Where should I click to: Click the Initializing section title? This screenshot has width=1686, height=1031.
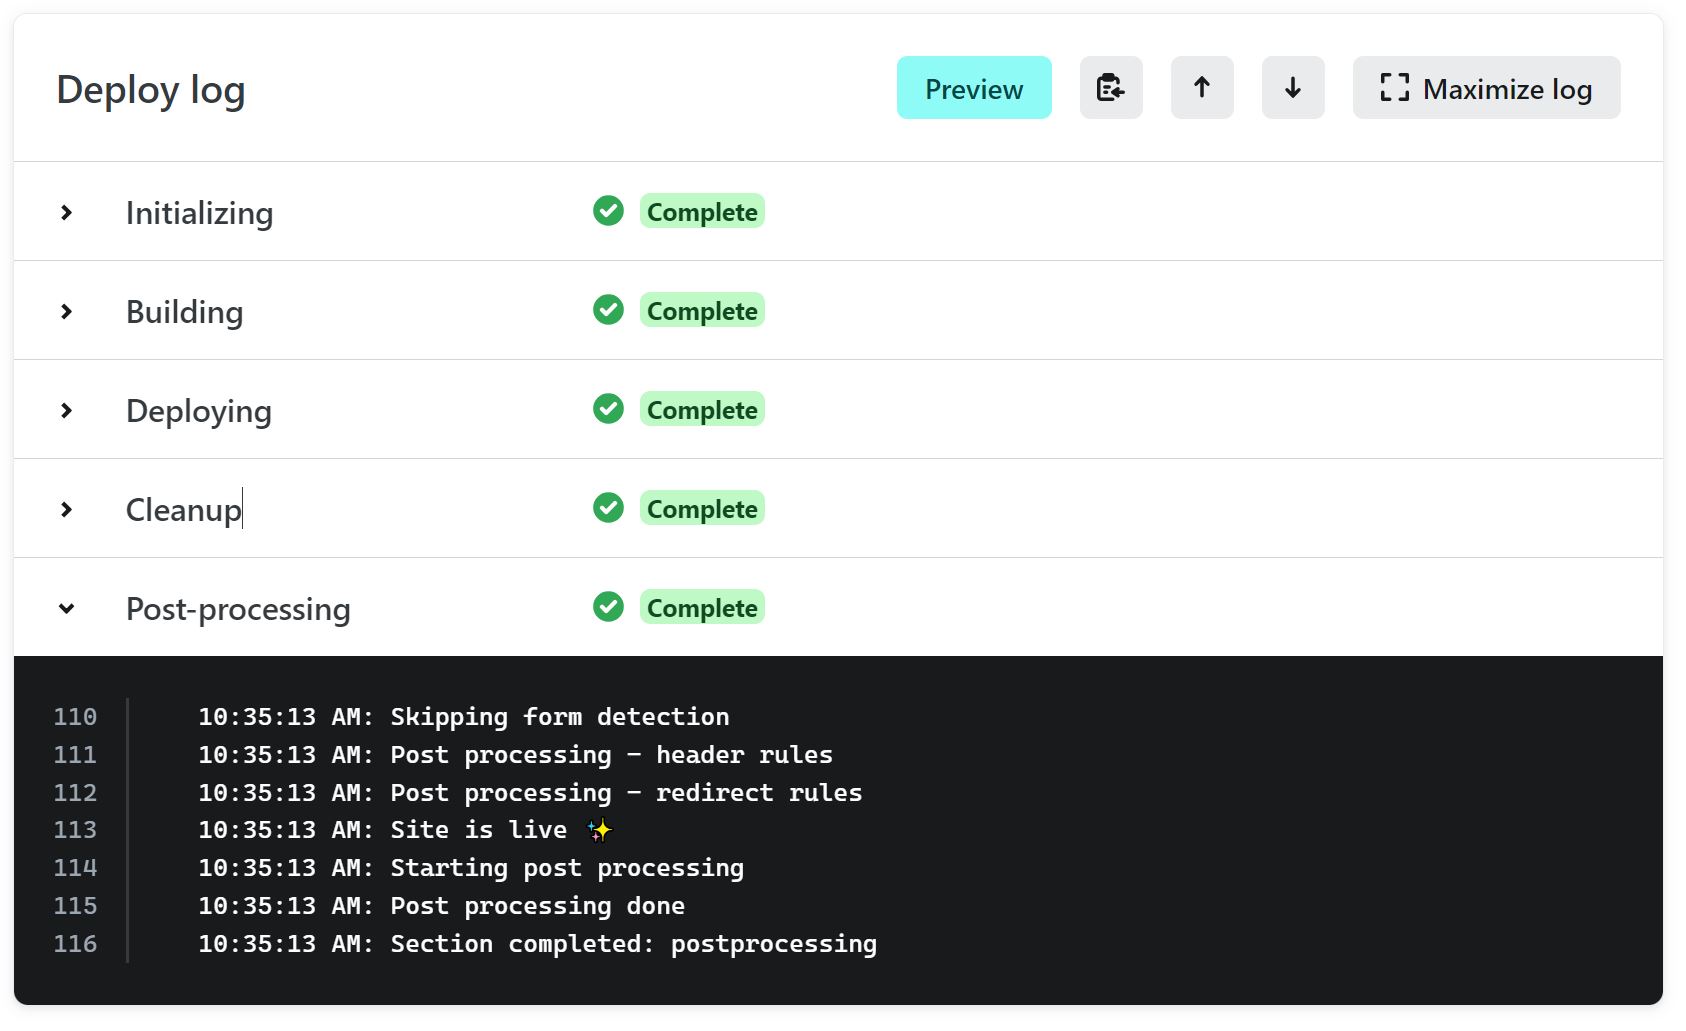199,213
